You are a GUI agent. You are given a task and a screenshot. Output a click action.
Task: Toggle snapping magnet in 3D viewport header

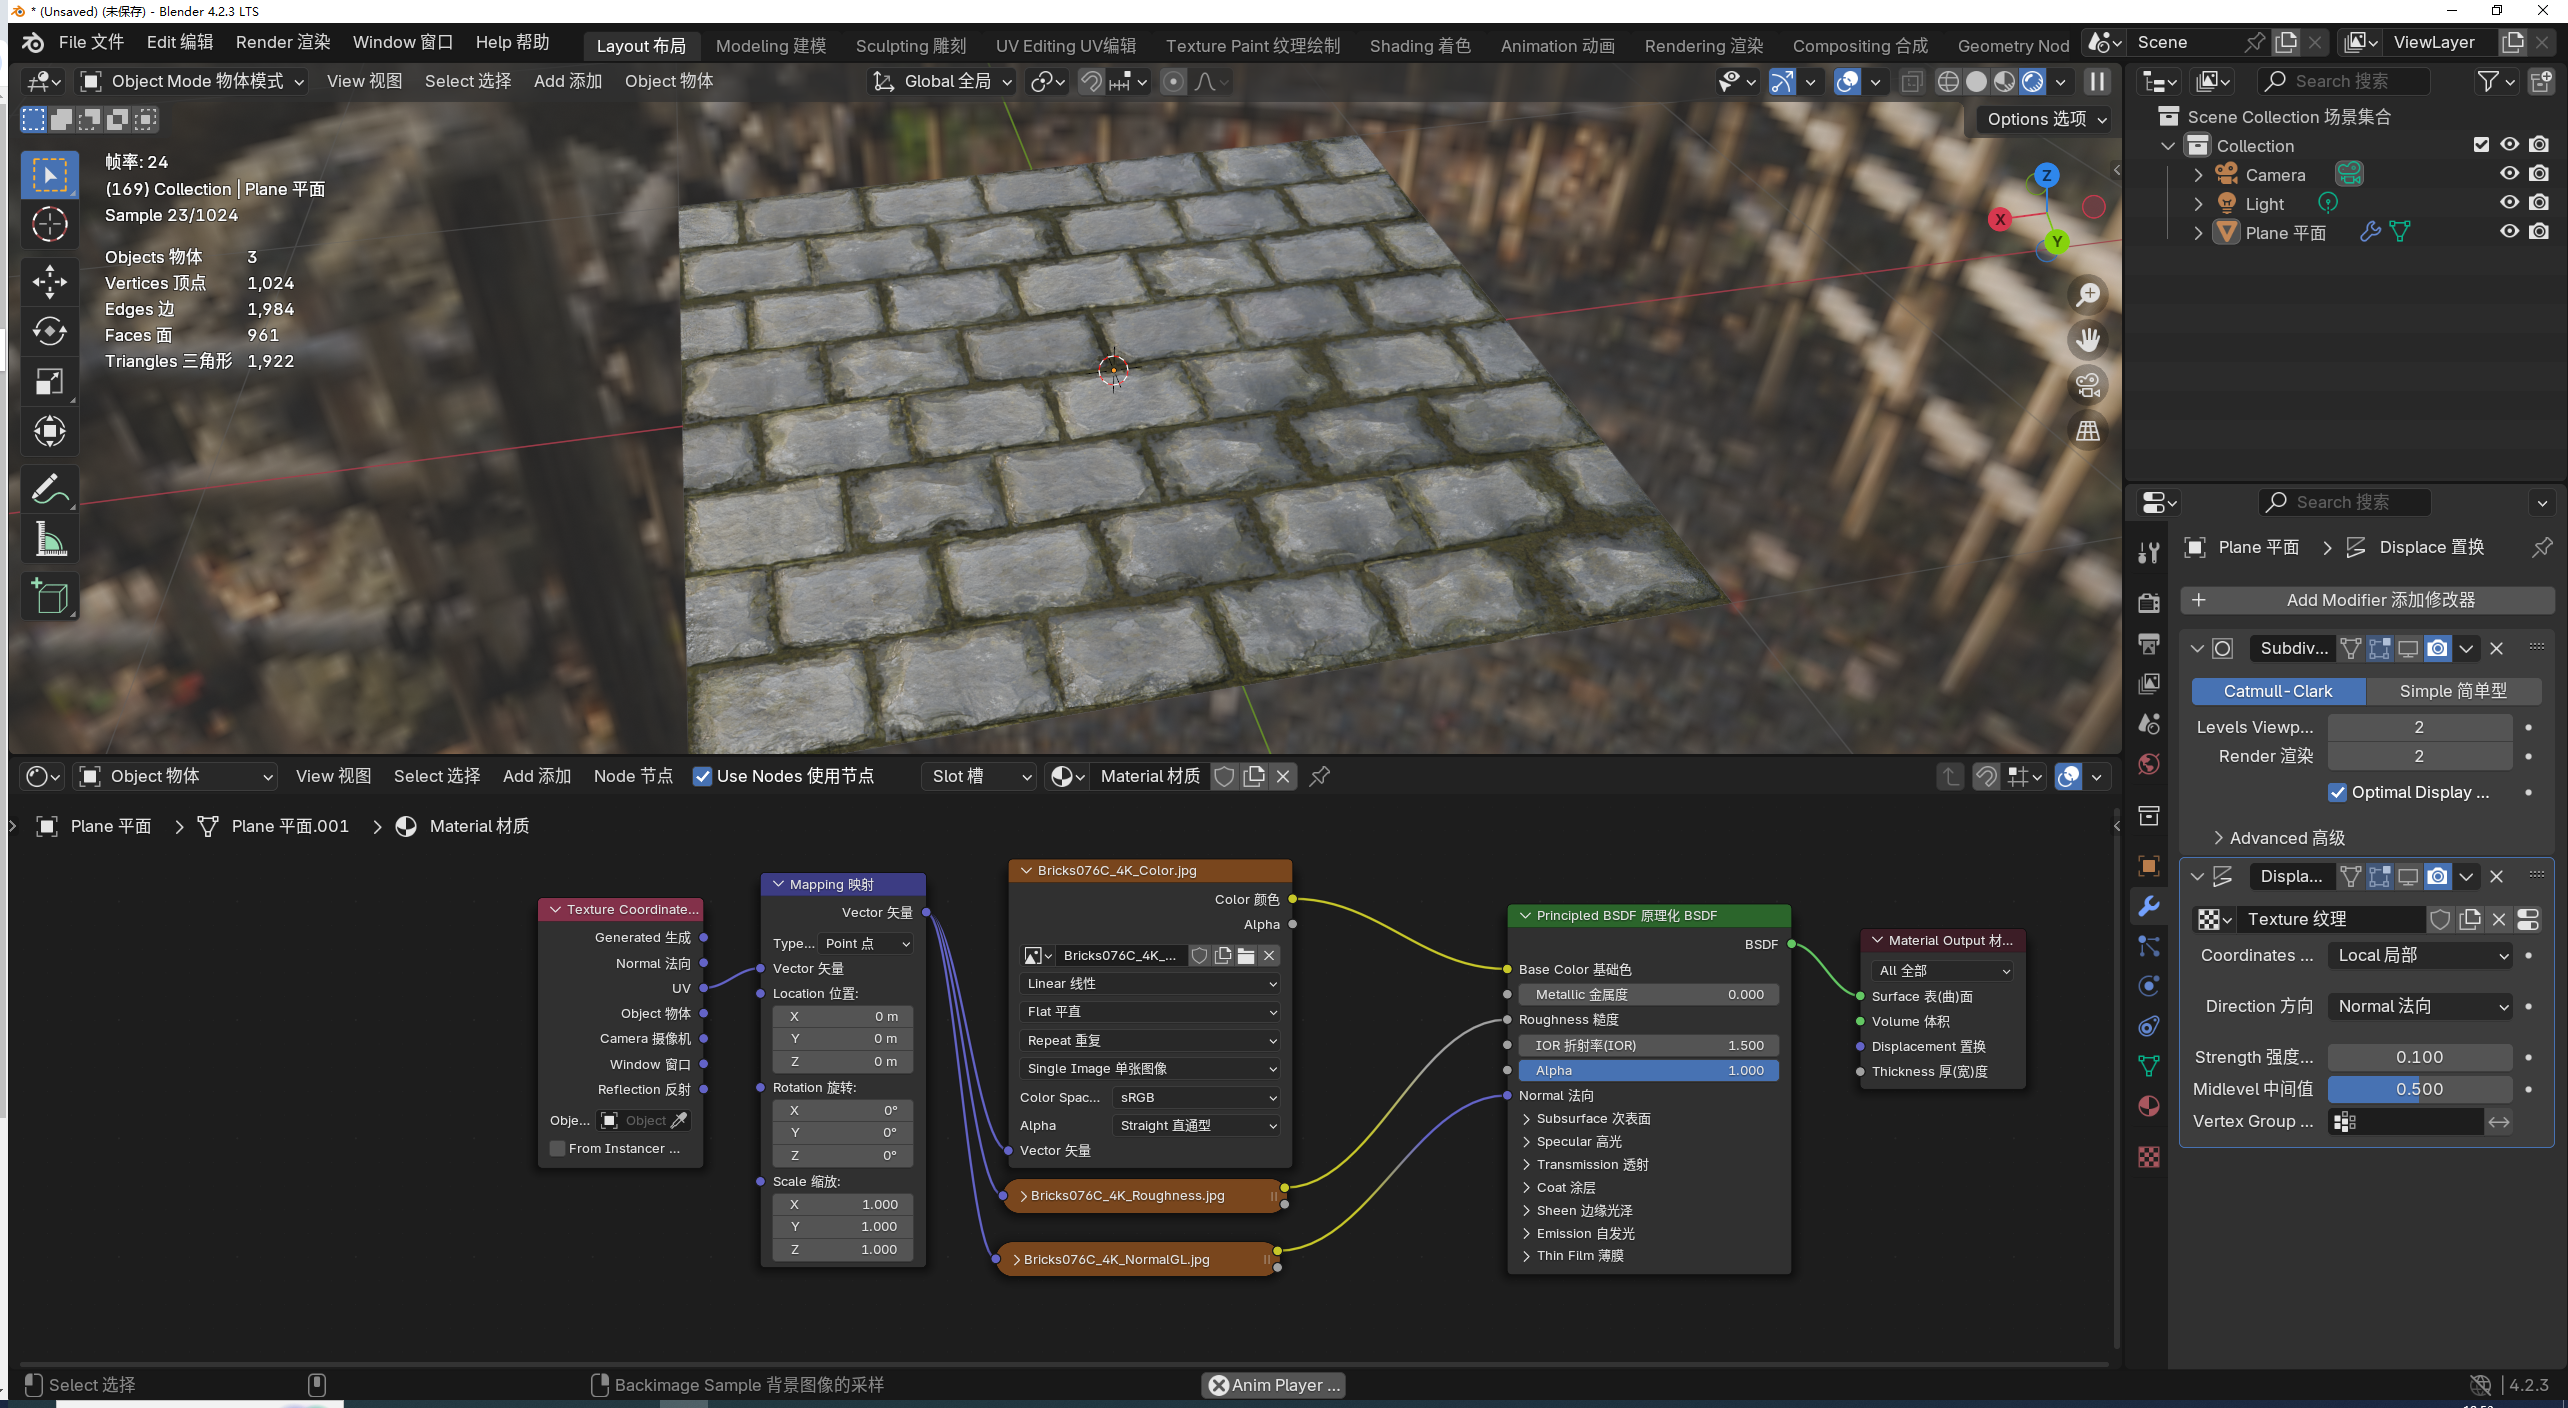[1090, 81]
